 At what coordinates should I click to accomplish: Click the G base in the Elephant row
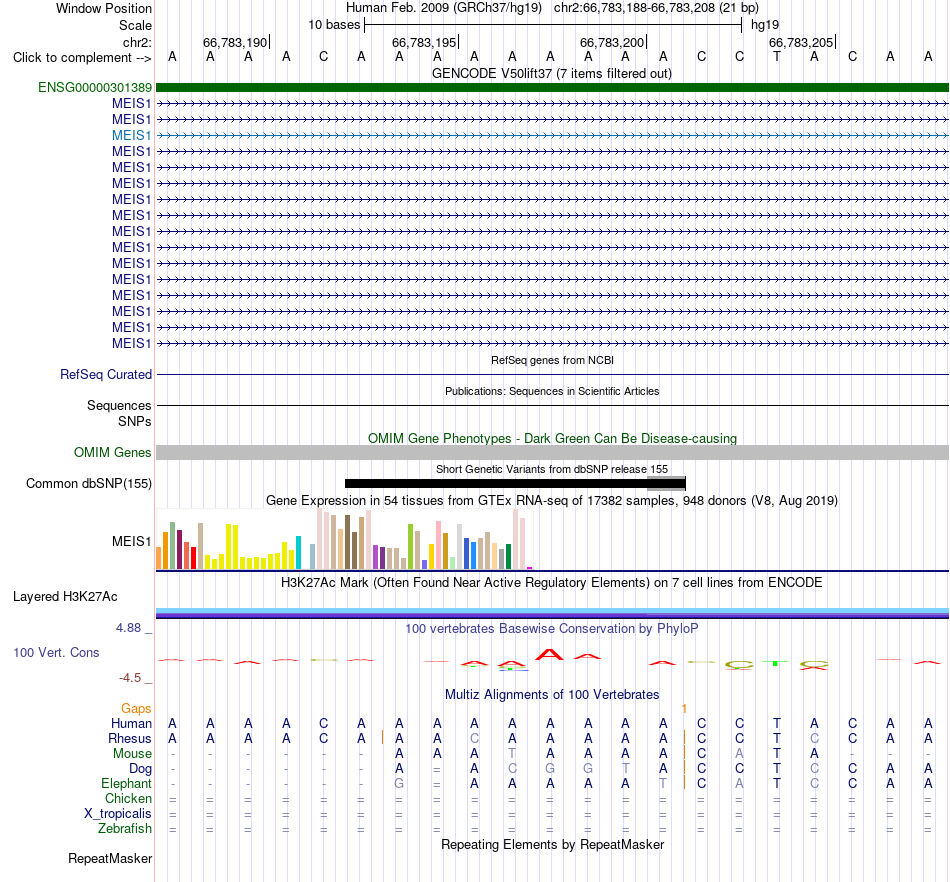click(399, 783)
